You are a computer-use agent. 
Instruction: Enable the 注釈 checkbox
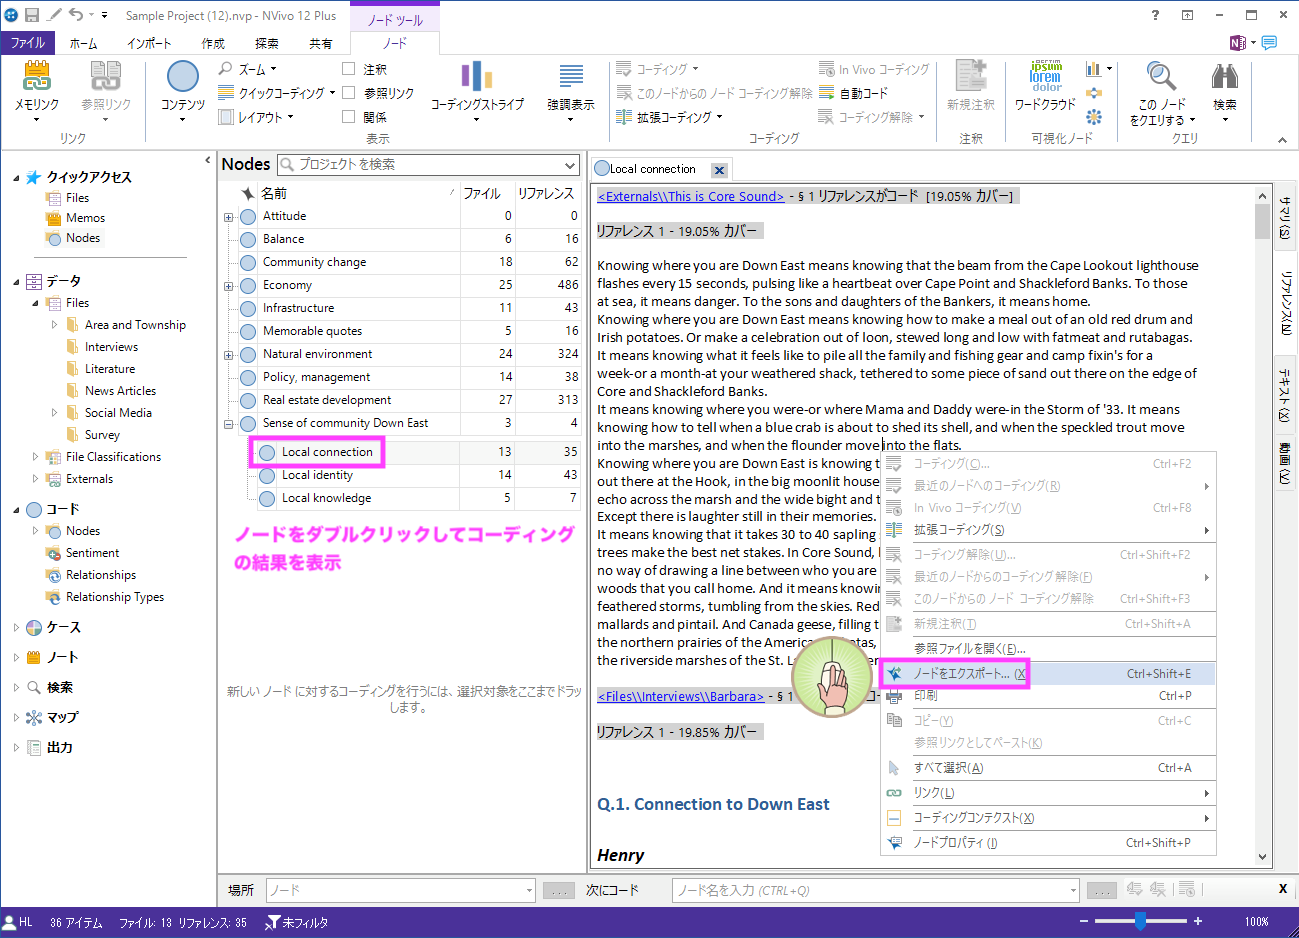pos(349,69)
